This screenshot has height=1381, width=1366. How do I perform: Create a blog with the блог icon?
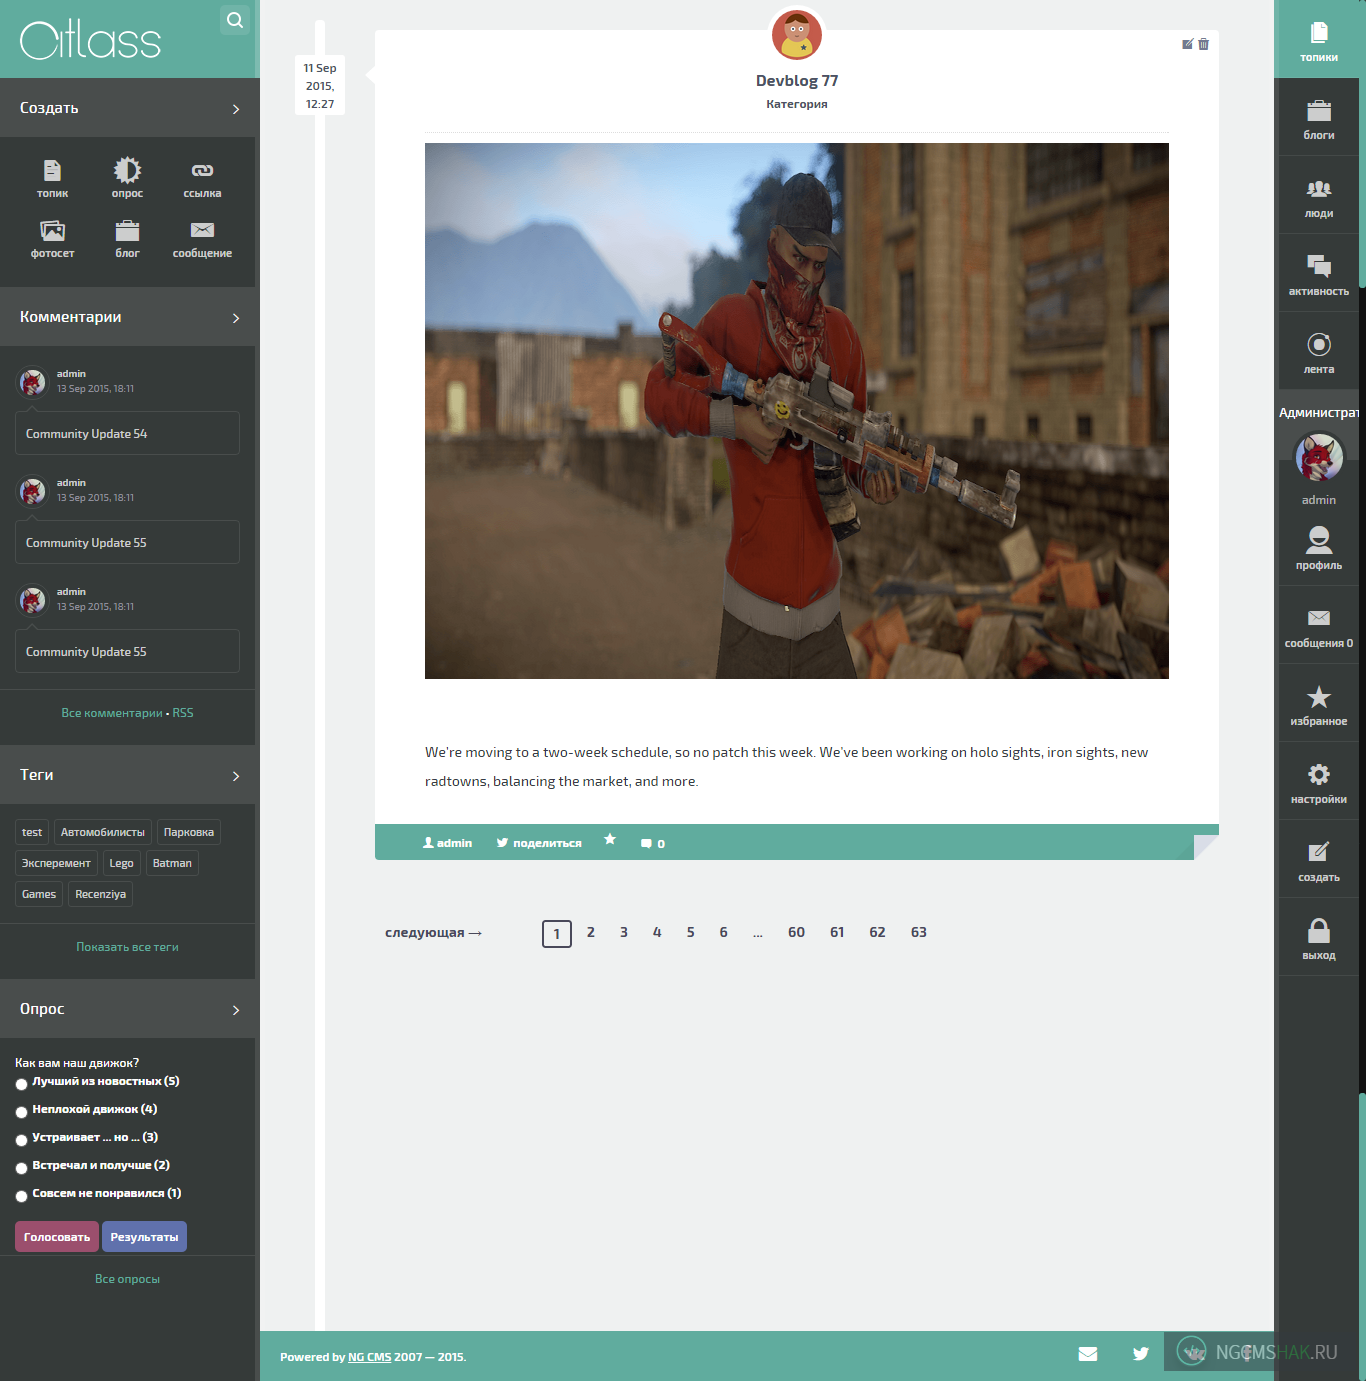pos(127,239)
